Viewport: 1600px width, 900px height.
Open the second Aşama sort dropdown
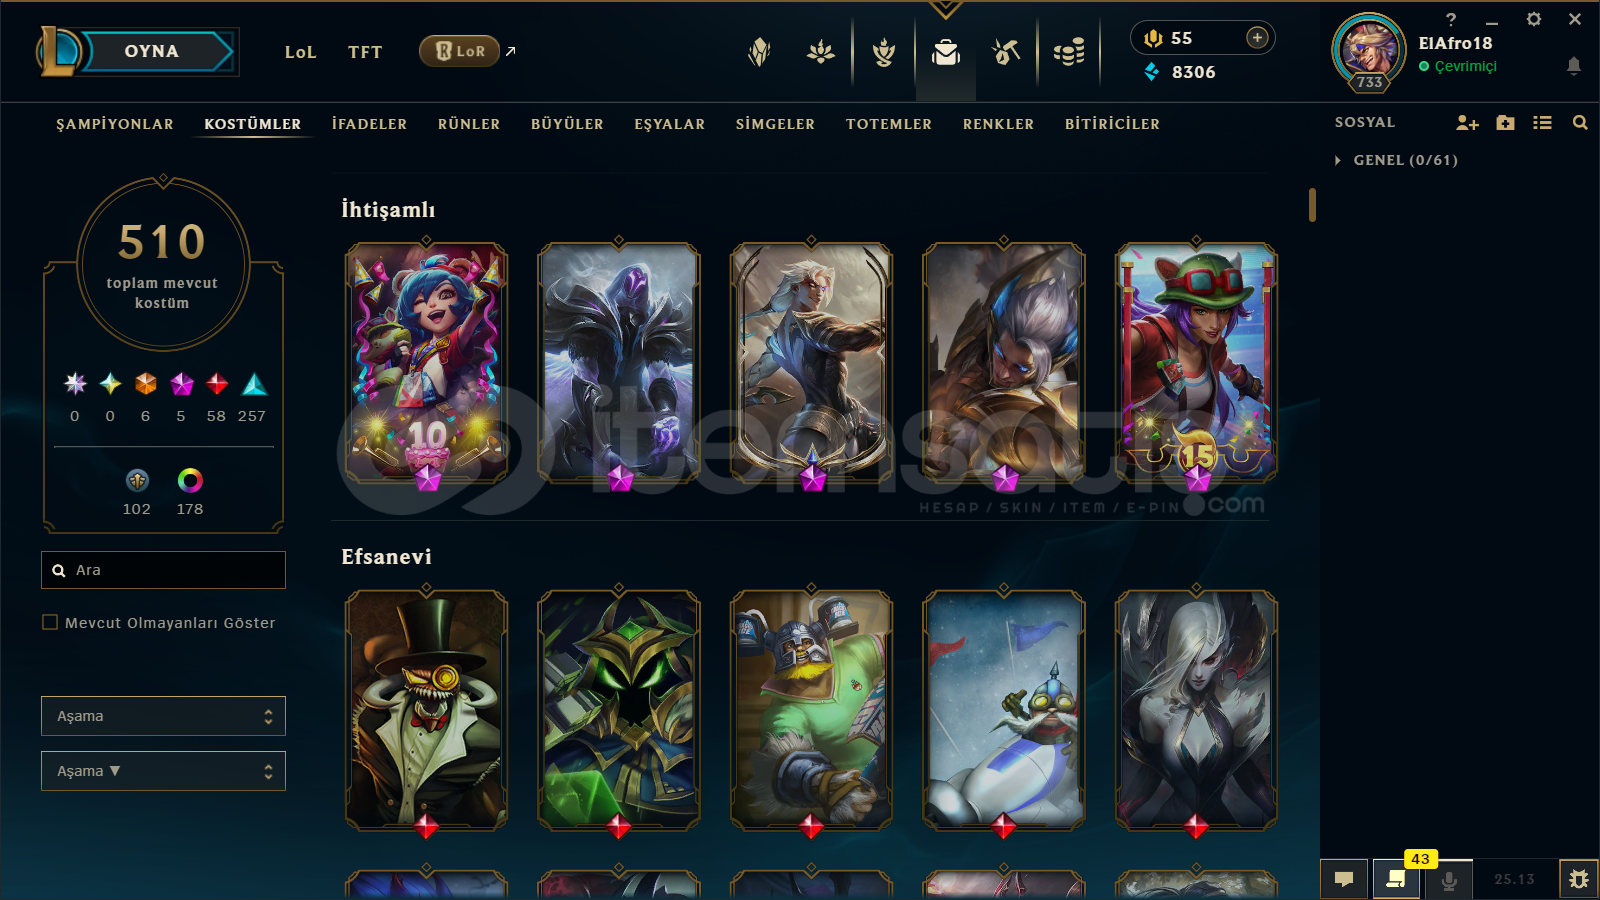(163, 771)
